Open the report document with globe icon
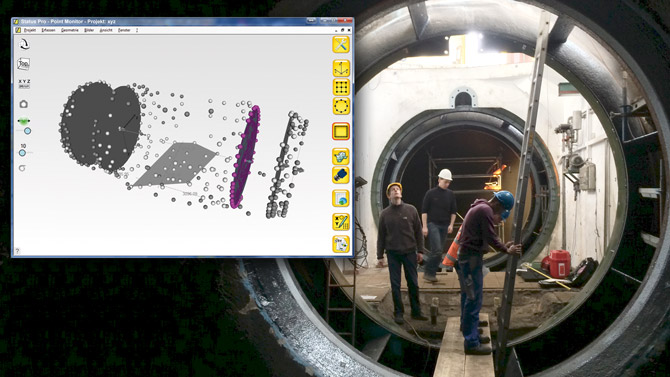Screen dimensions: 670x377 (x=341, y=199)
